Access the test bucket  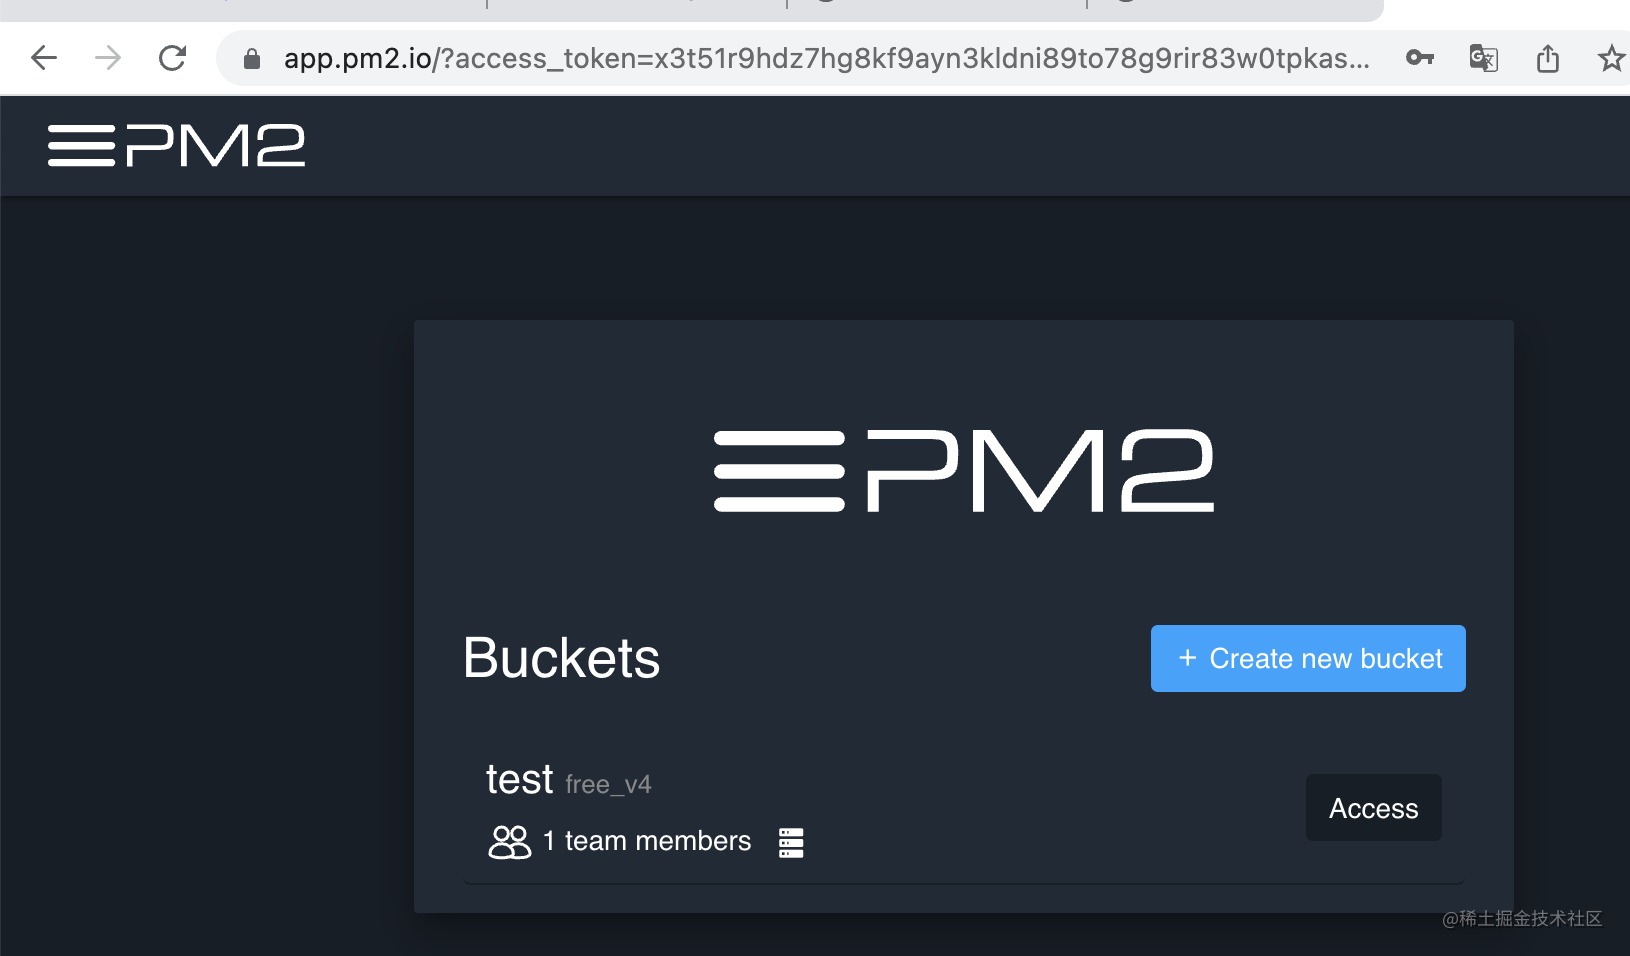point(1373,807)
